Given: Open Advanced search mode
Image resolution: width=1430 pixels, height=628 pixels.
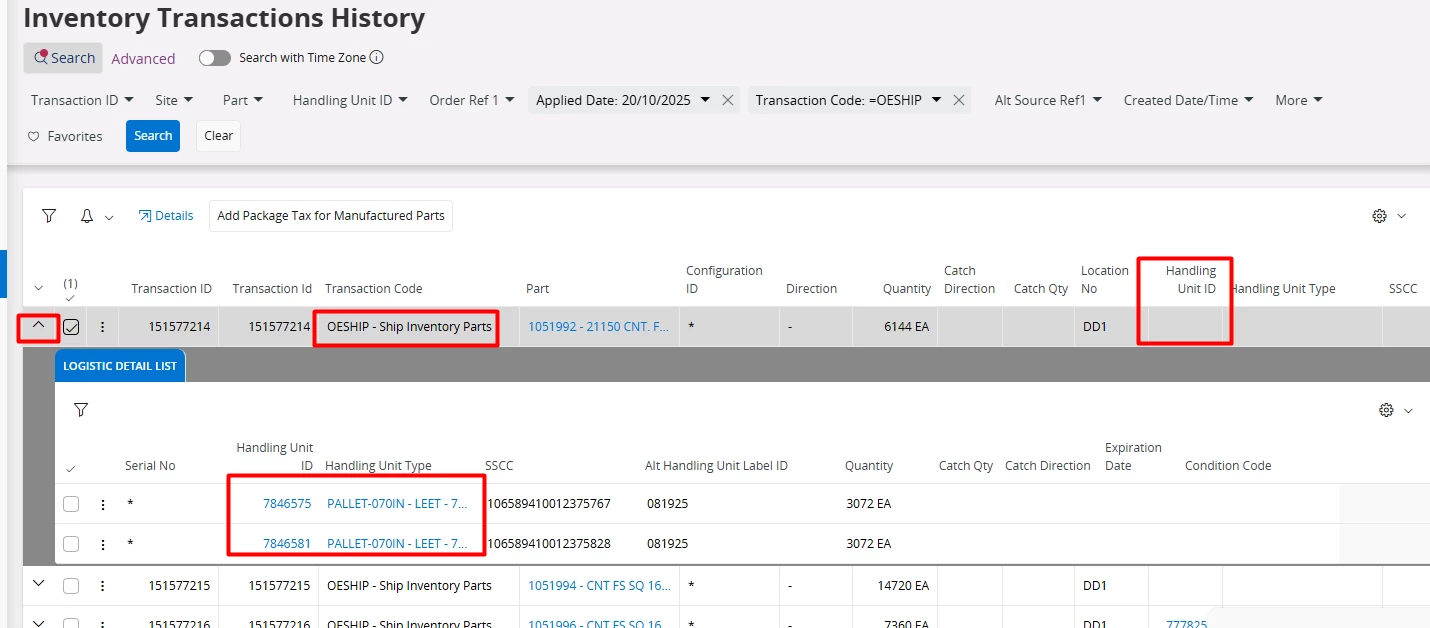Looking at the screenshot, I should pyautogui.click(x=143, y=59).
